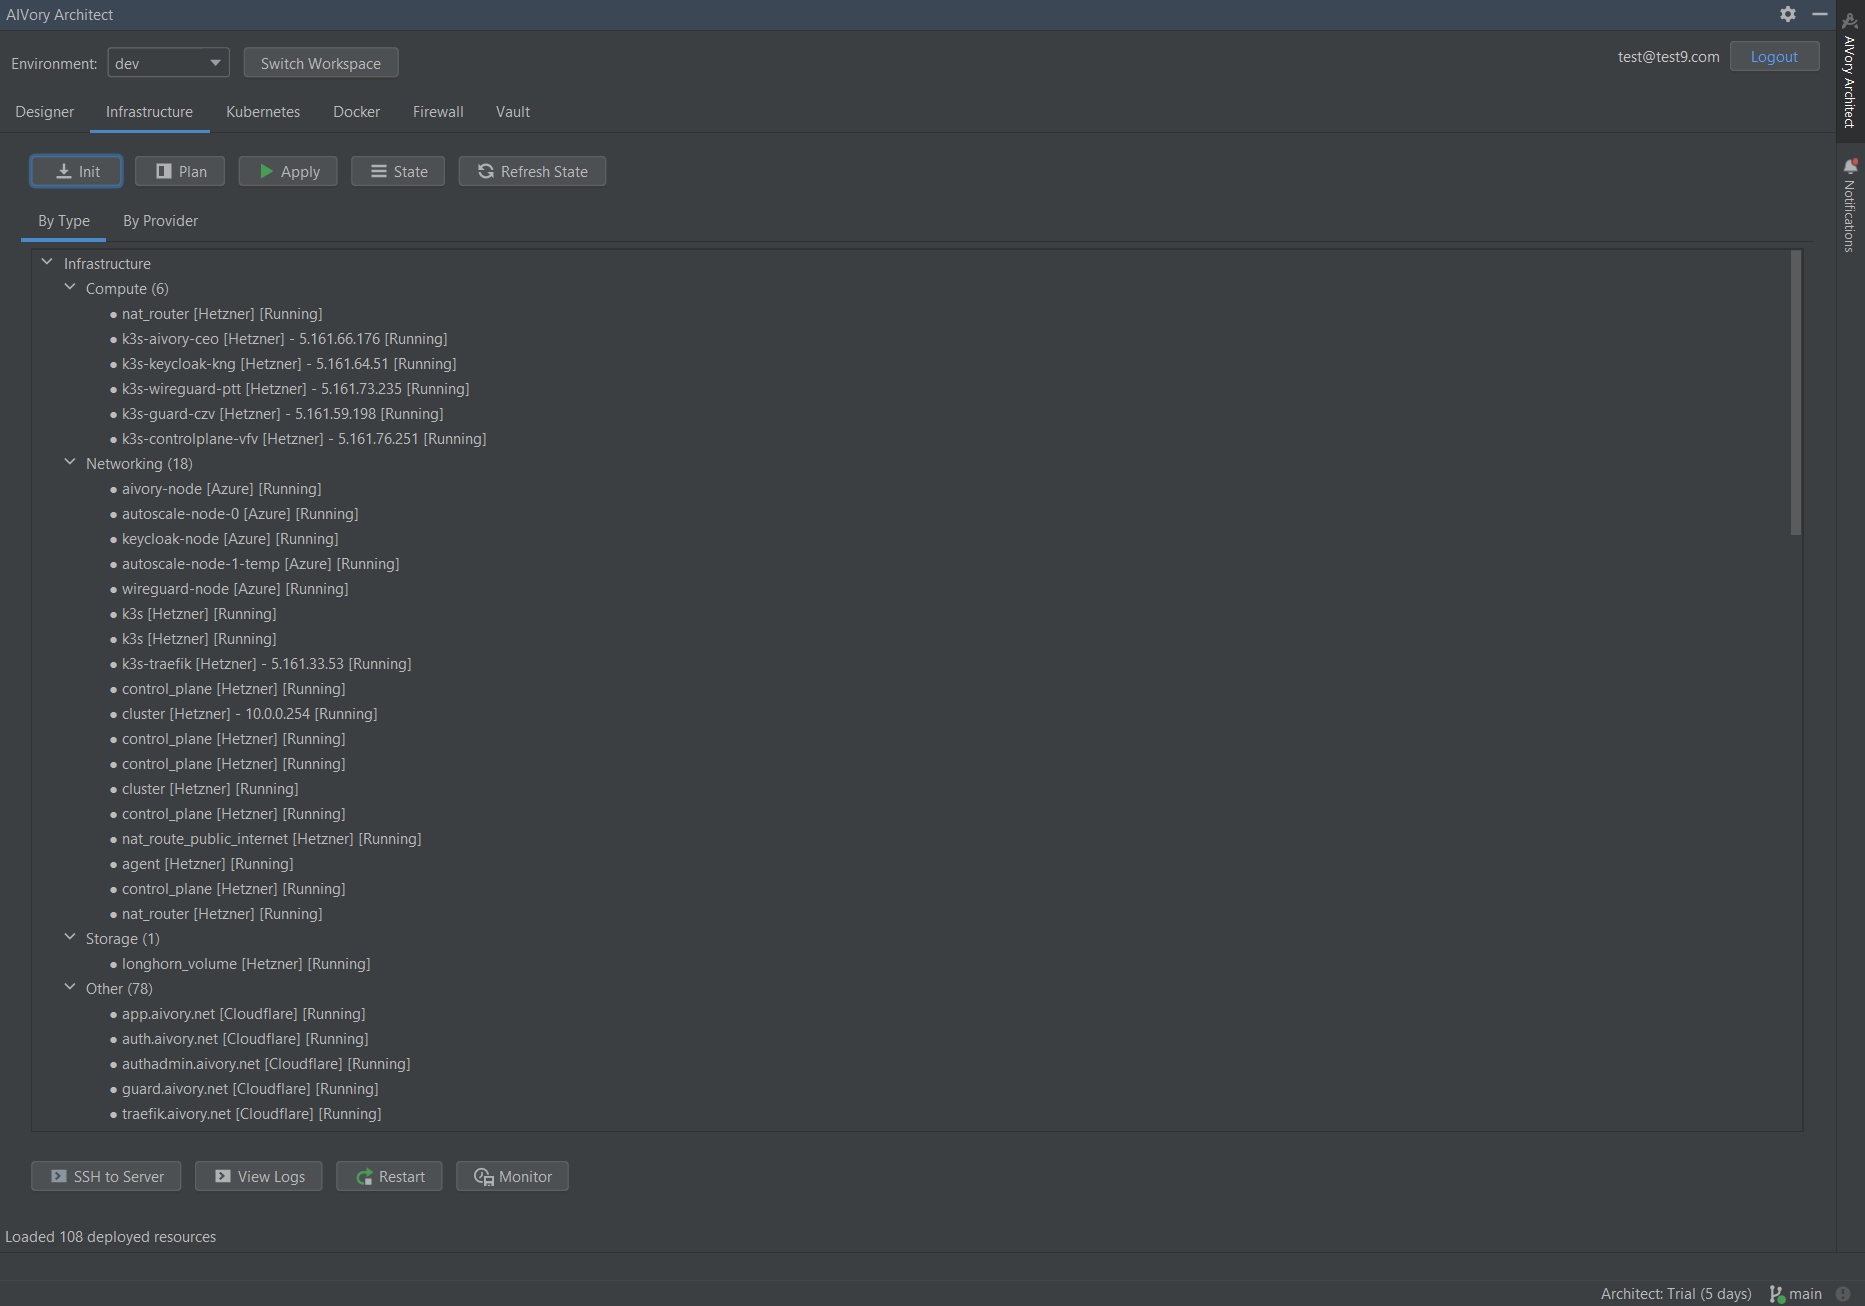Open the Kubernetes tab
This screenshot has height=1306, width=1865.
[x=263, y=112]
